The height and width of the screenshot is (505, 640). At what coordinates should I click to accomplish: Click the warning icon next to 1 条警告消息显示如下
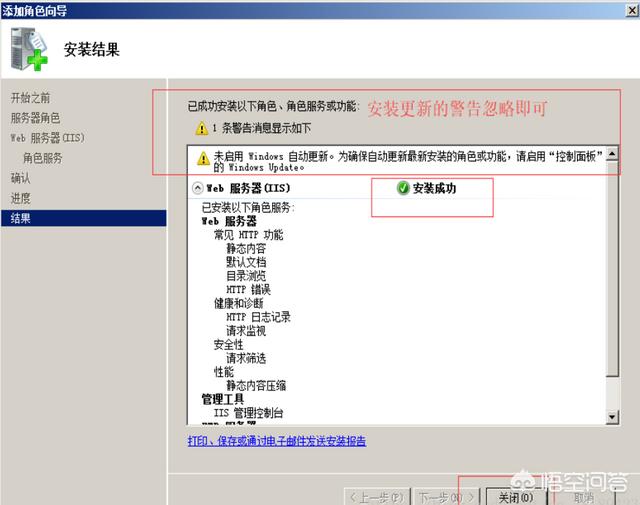(x=202, y=129)
